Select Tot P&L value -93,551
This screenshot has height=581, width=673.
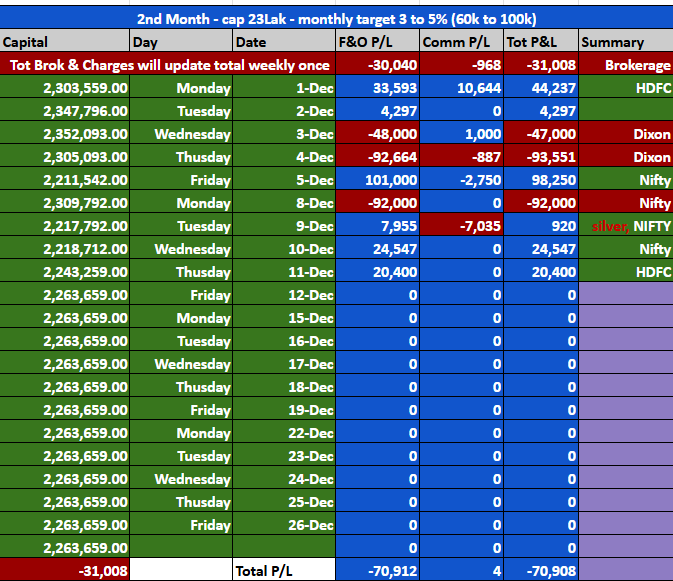541,157
